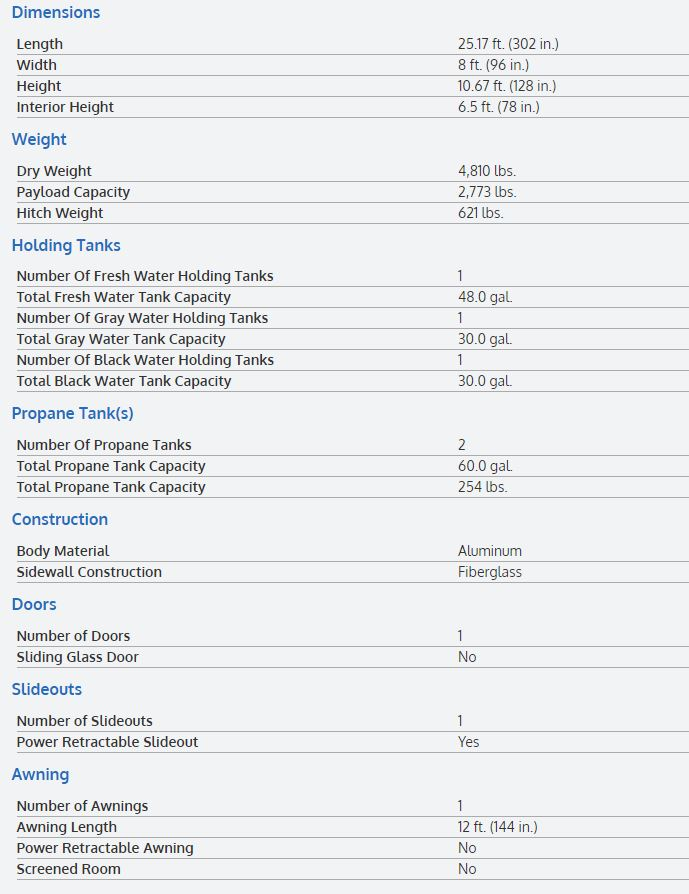689x894 pixels.
Task: Open the Holding Tanks section heading
Action: tap(66, 246)
